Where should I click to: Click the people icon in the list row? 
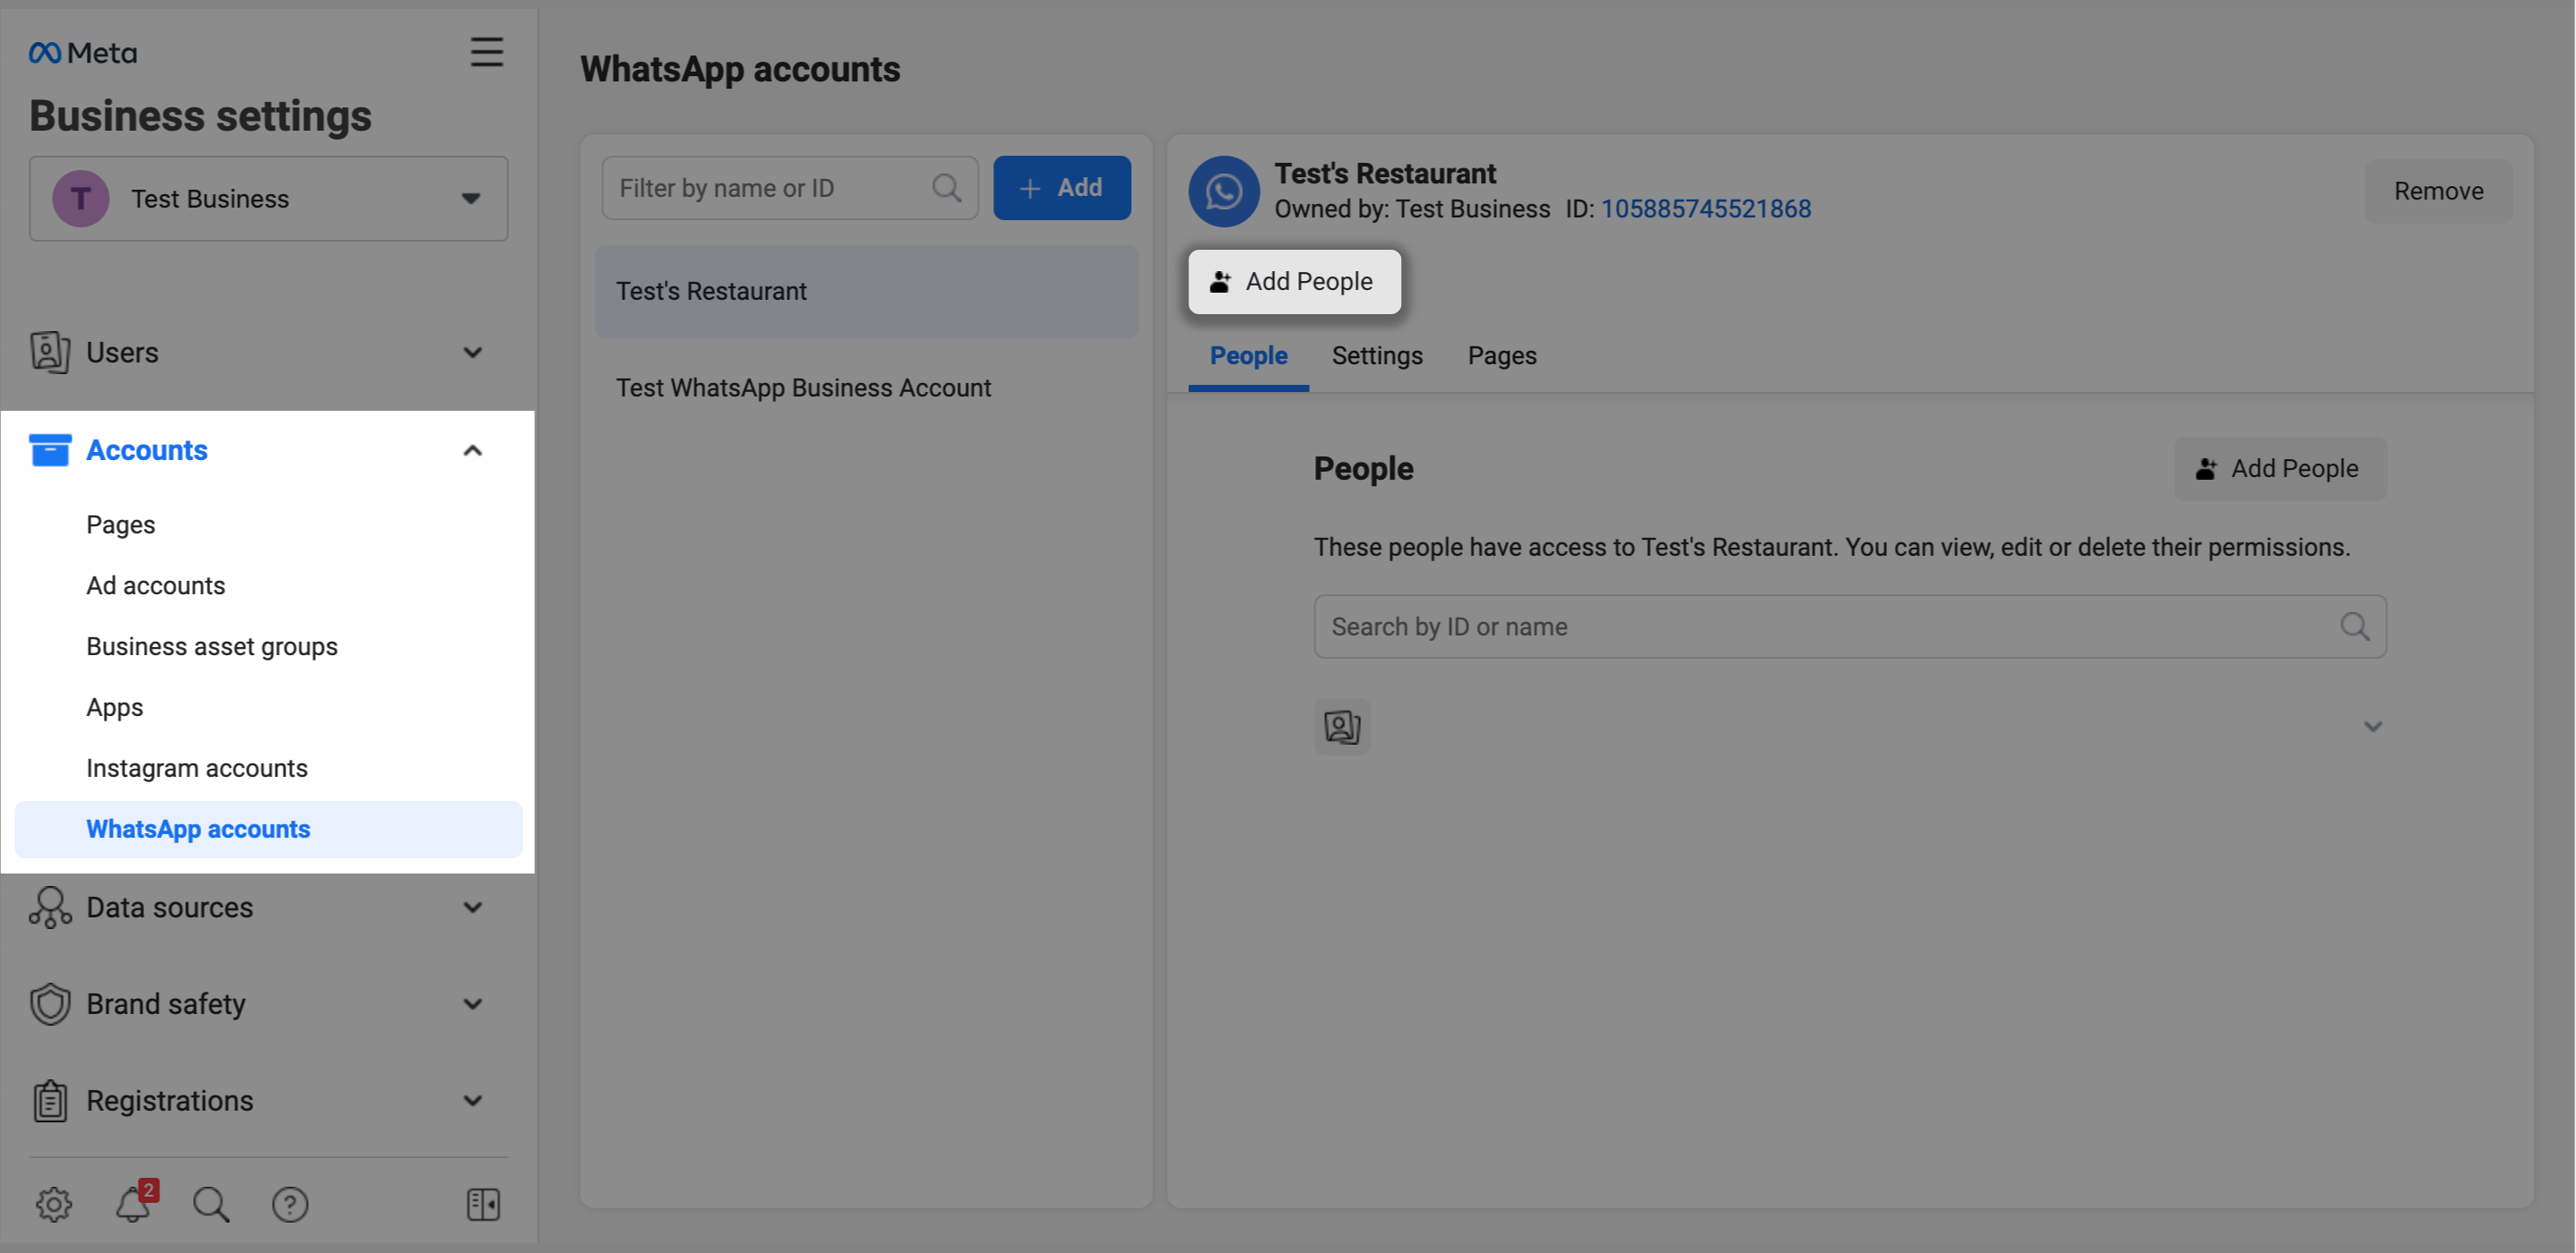pos(1342,726)
